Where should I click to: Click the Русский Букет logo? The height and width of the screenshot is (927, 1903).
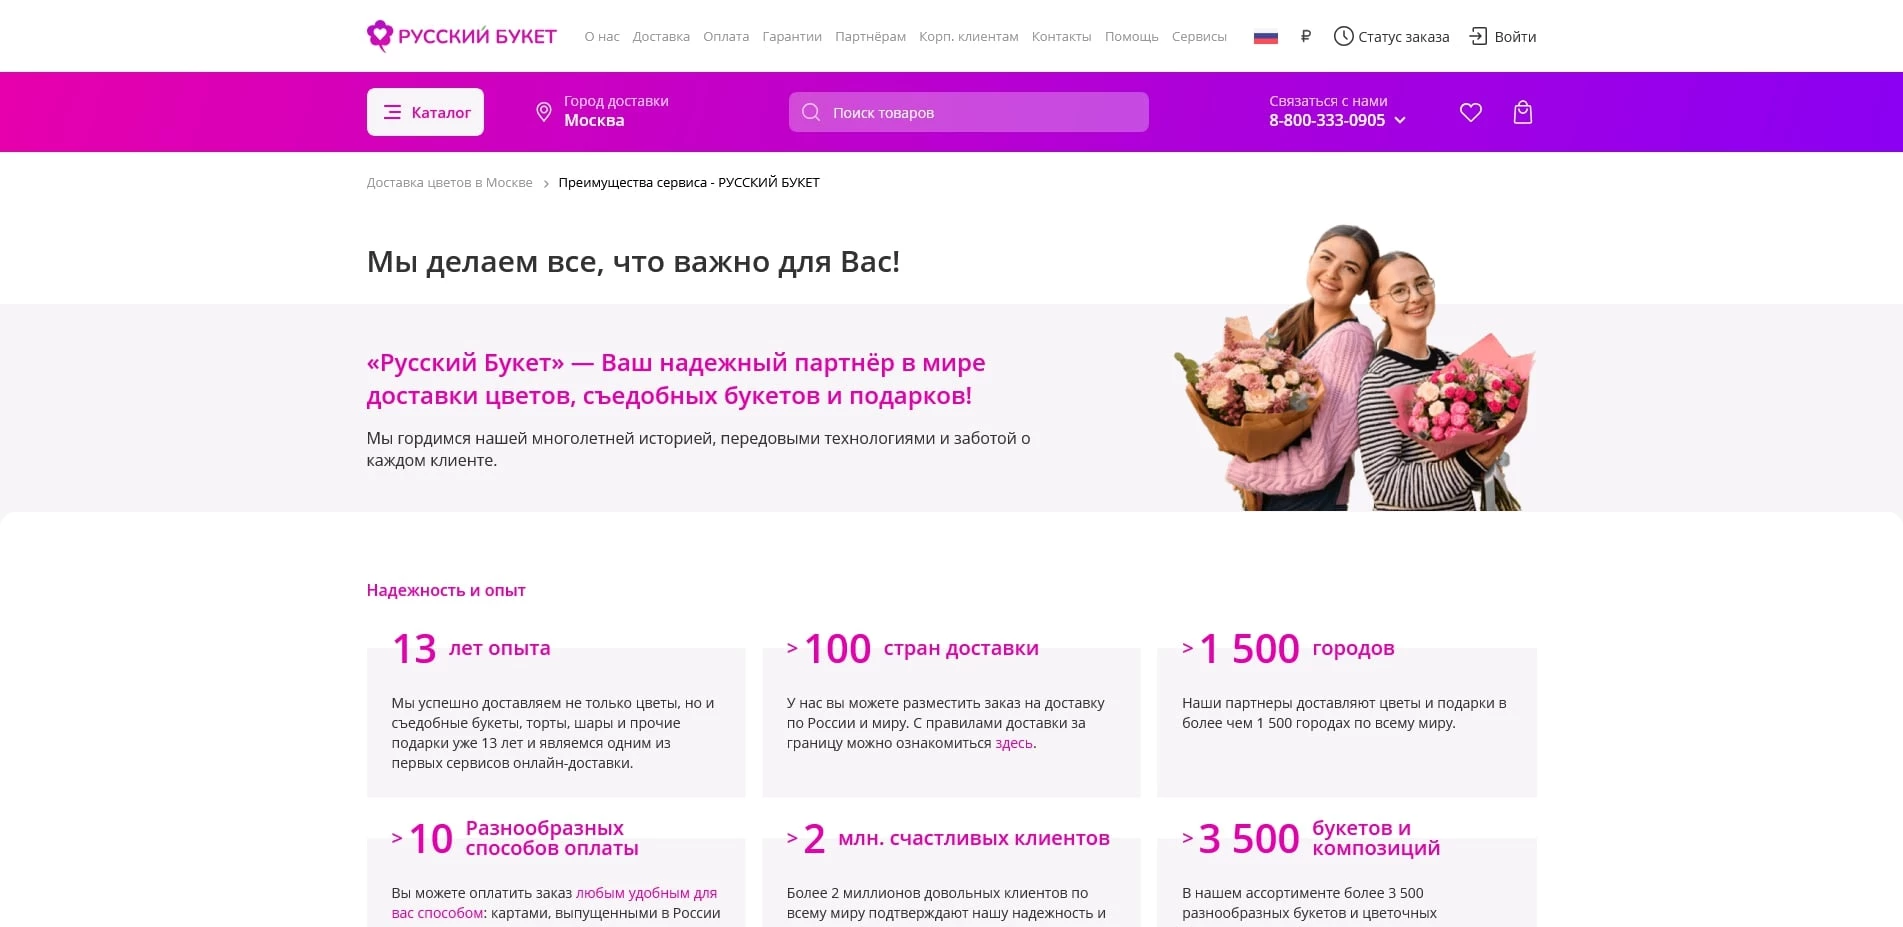click(x=462, y=36)
